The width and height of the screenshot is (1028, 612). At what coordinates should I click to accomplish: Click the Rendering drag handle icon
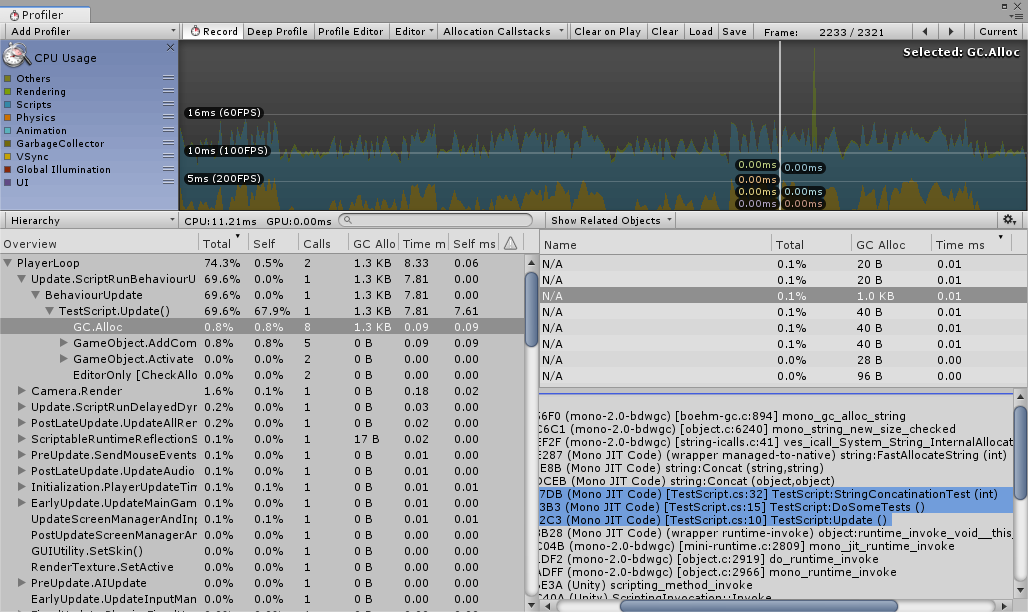click(x=168, y=91)
